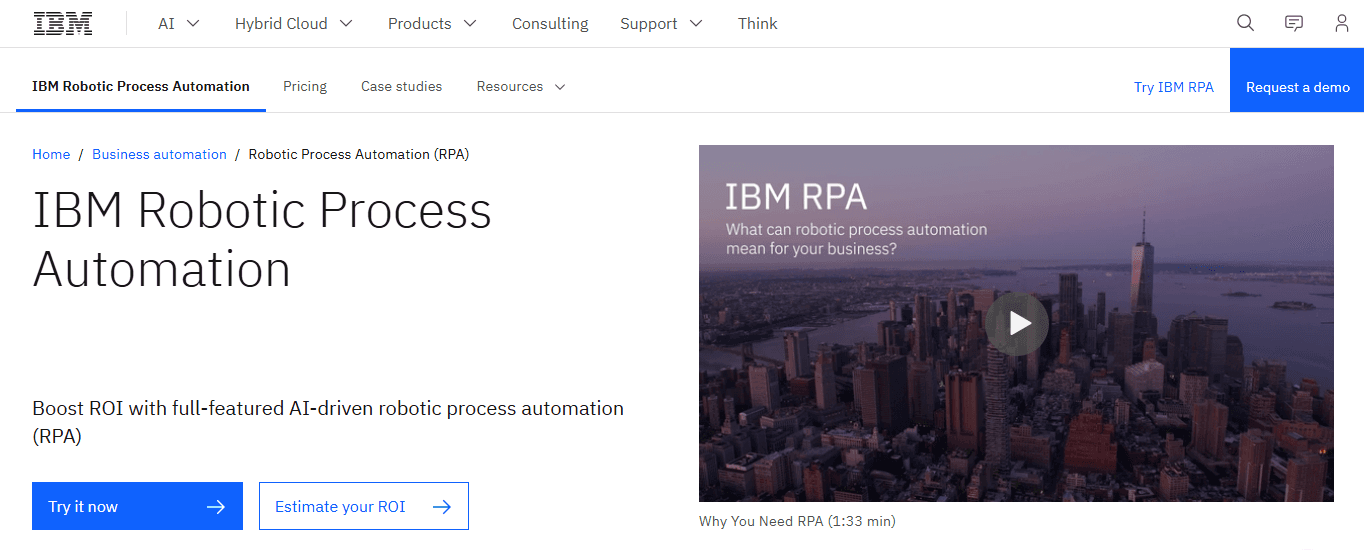Image resolution: width=1364 pixels, height=550 pixels.
Task: Expand the Hybrid Cloud menu
Action: (x=293, y=24)
